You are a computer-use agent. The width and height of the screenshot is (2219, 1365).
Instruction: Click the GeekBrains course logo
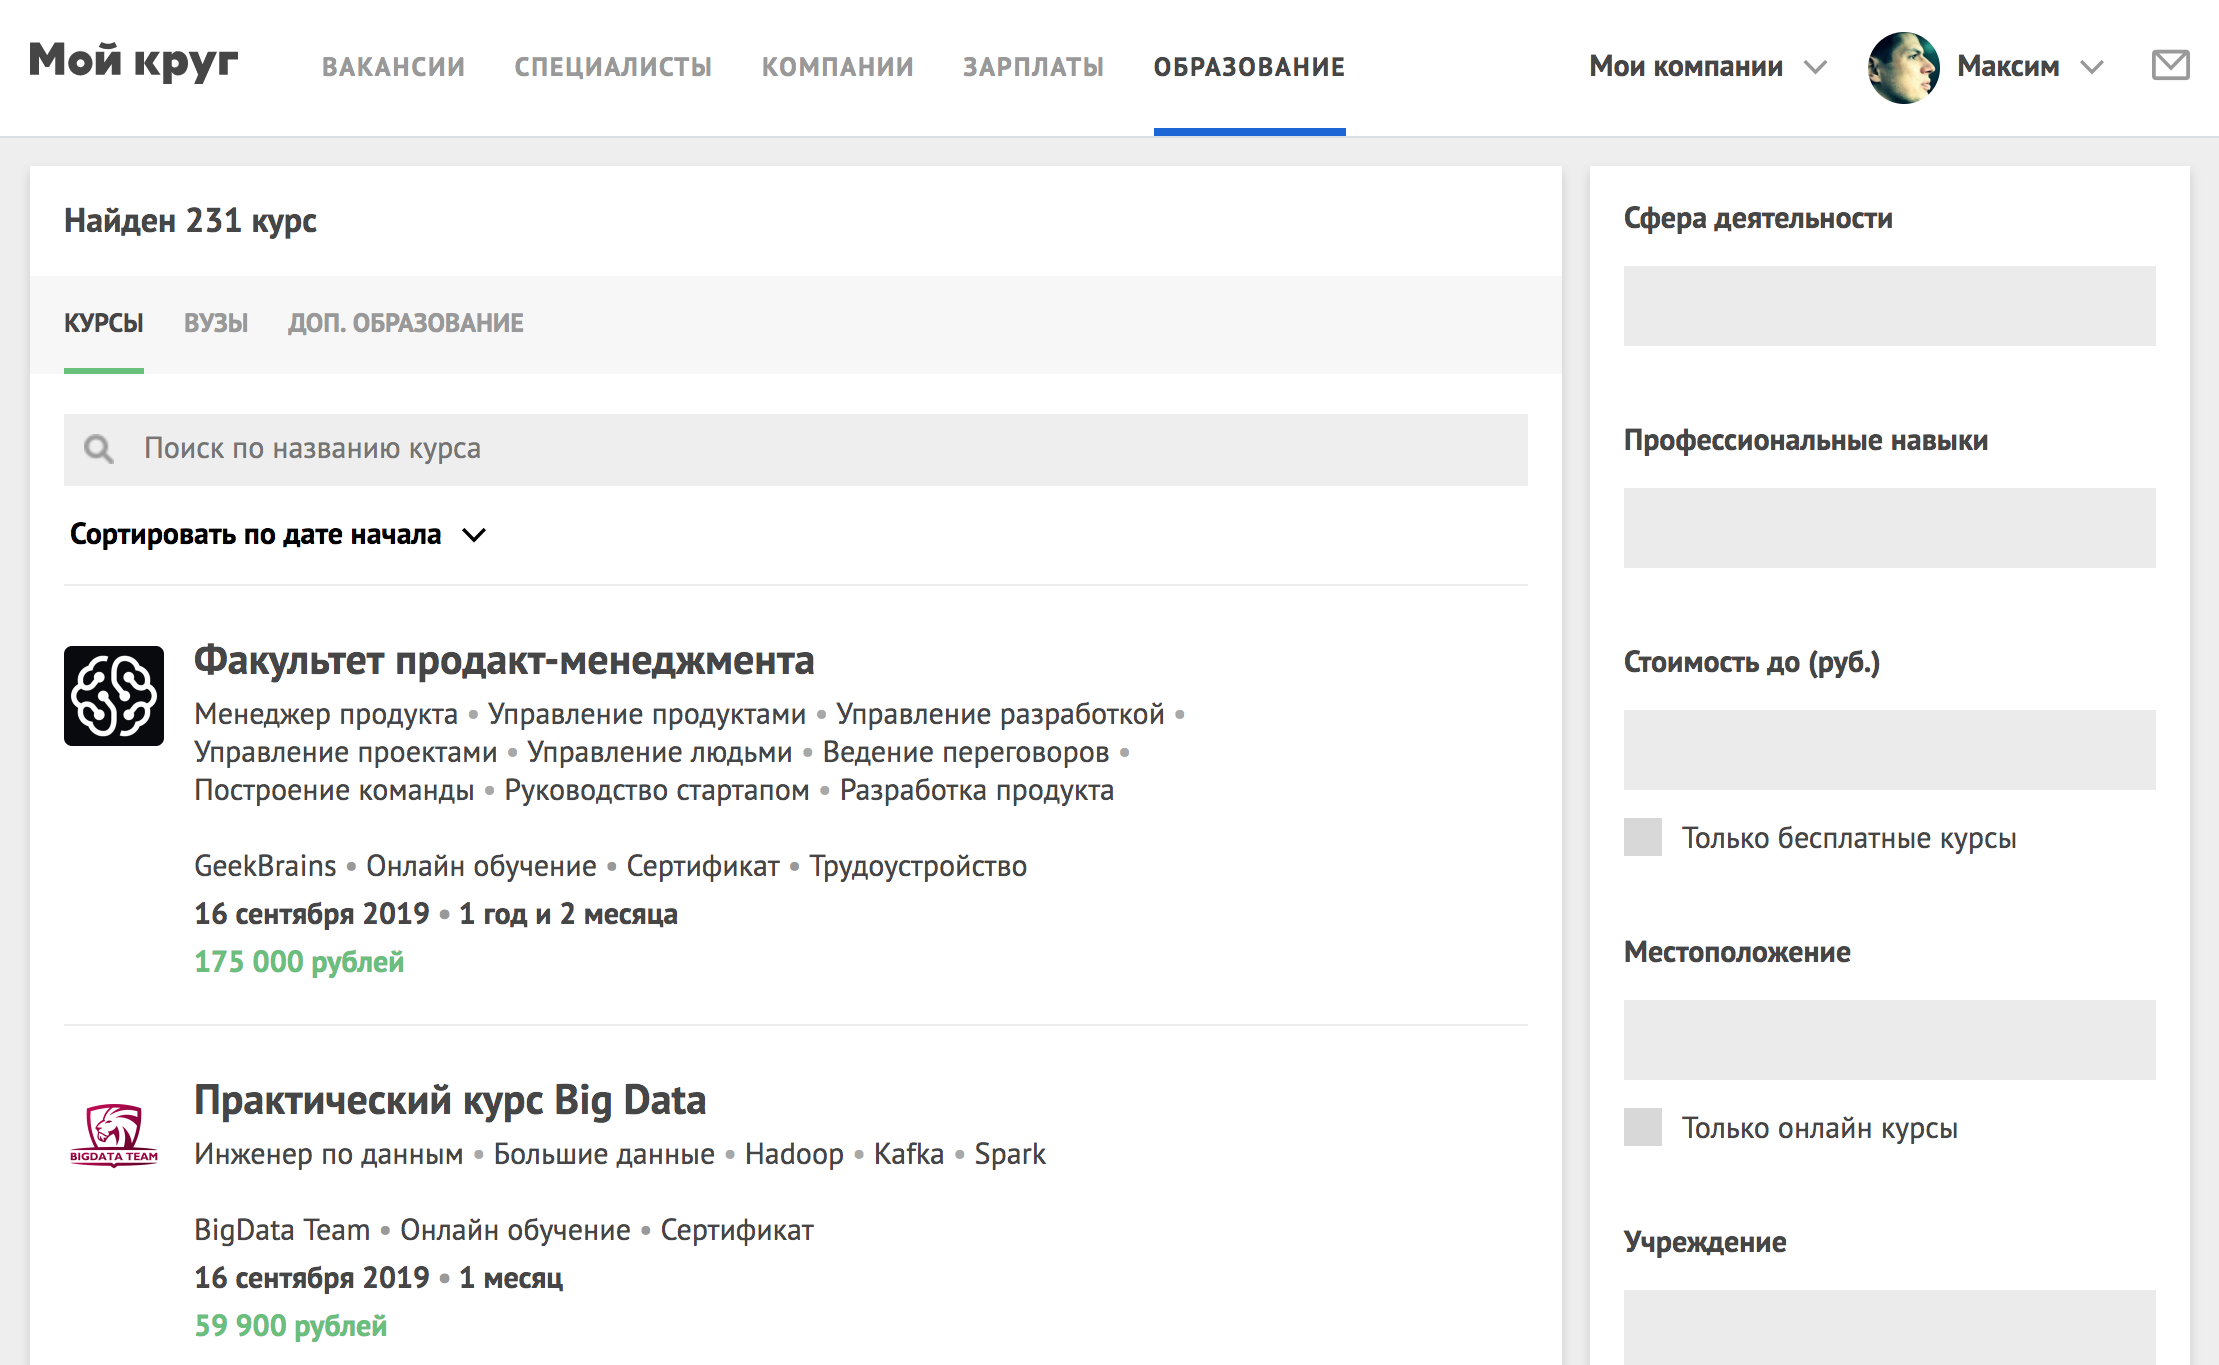114,696
